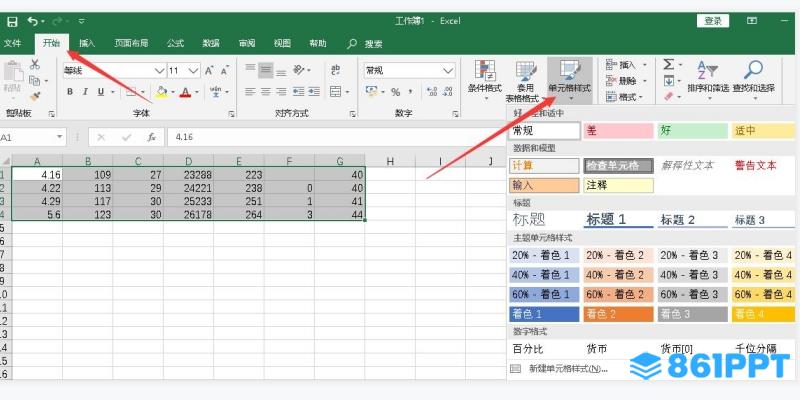Switch to the 页面布局 (Page Layout) tab
Screen dimensions: 800x400
pos(131,44)
